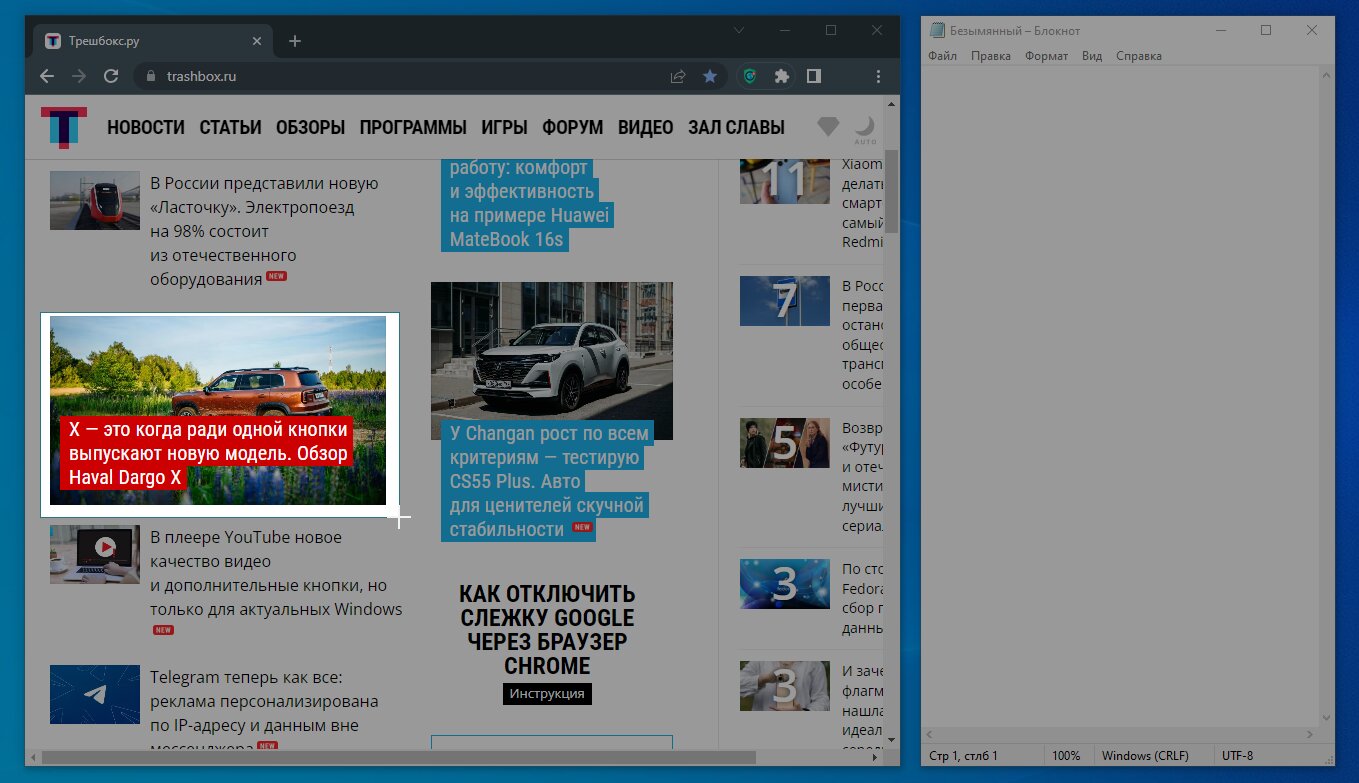
Task: Open the ПРОГРАММЫ site section
Action: (413, 127)
